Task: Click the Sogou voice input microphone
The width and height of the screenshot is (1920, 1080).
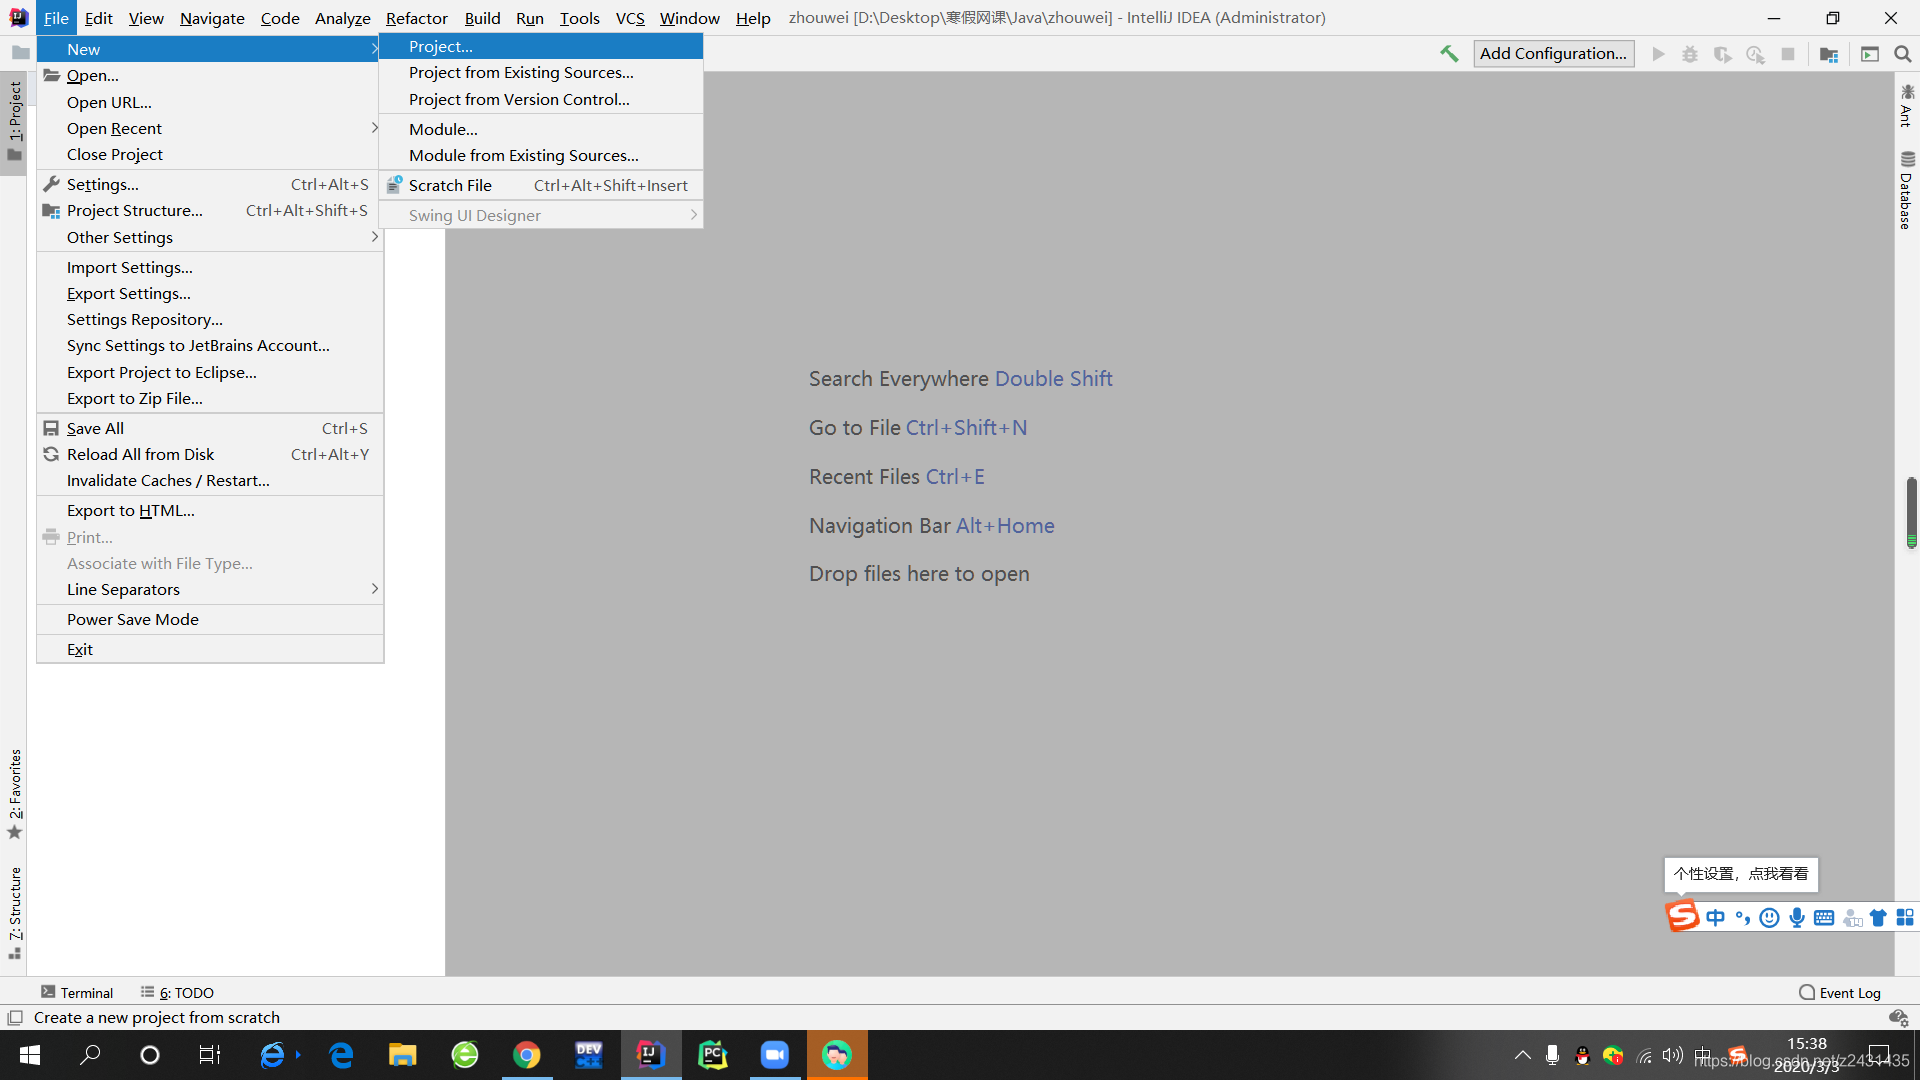Action: (x=1797, y=917)
